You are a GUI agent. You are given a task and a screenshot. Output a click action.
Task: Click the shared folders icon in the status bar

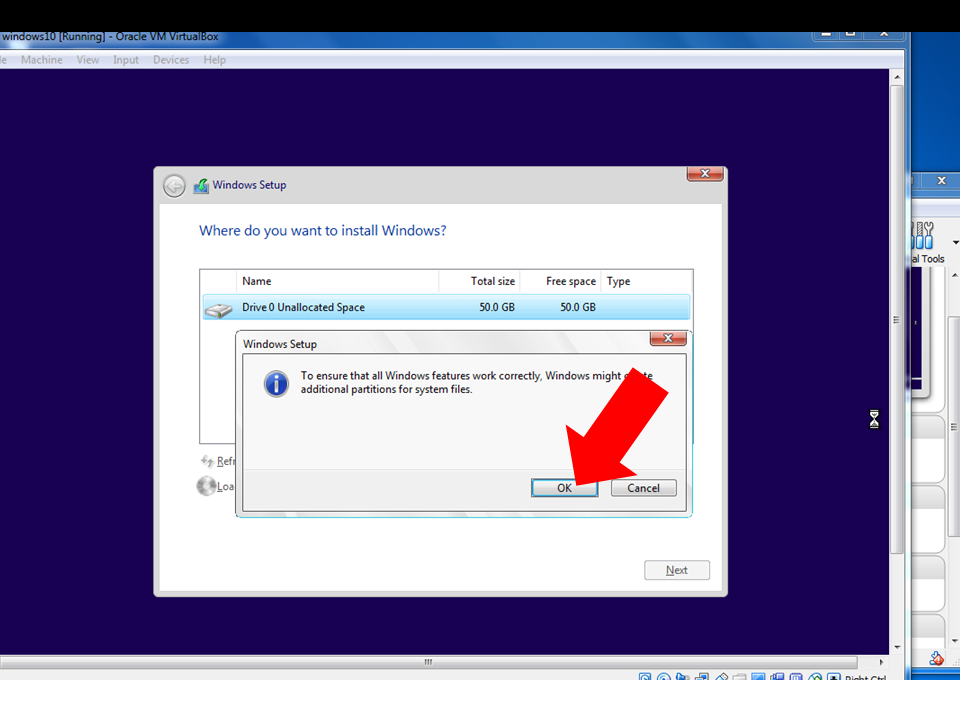pyautogui.click(x=740, y=678)
